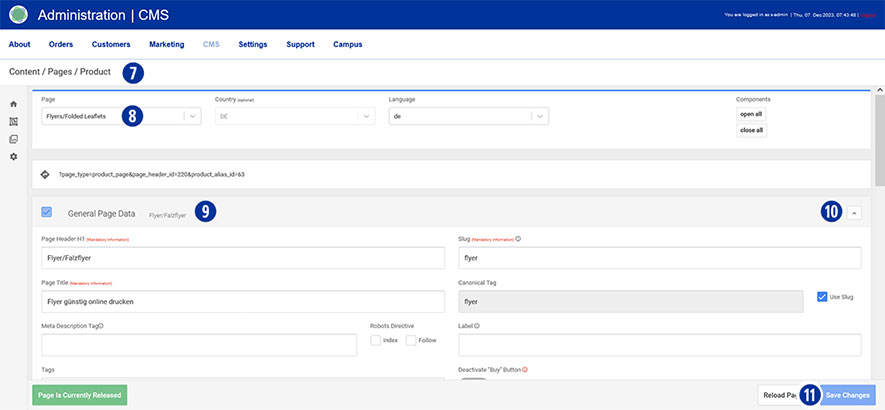Enable the Follow robots directive checkbox

tap(411, 340)
